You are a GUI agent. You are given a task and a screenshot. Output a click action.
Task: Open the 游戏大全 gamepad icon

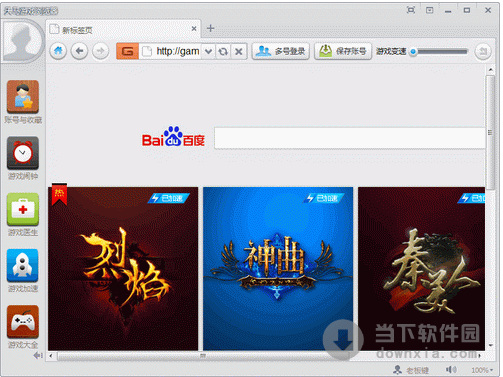(23, 322)
